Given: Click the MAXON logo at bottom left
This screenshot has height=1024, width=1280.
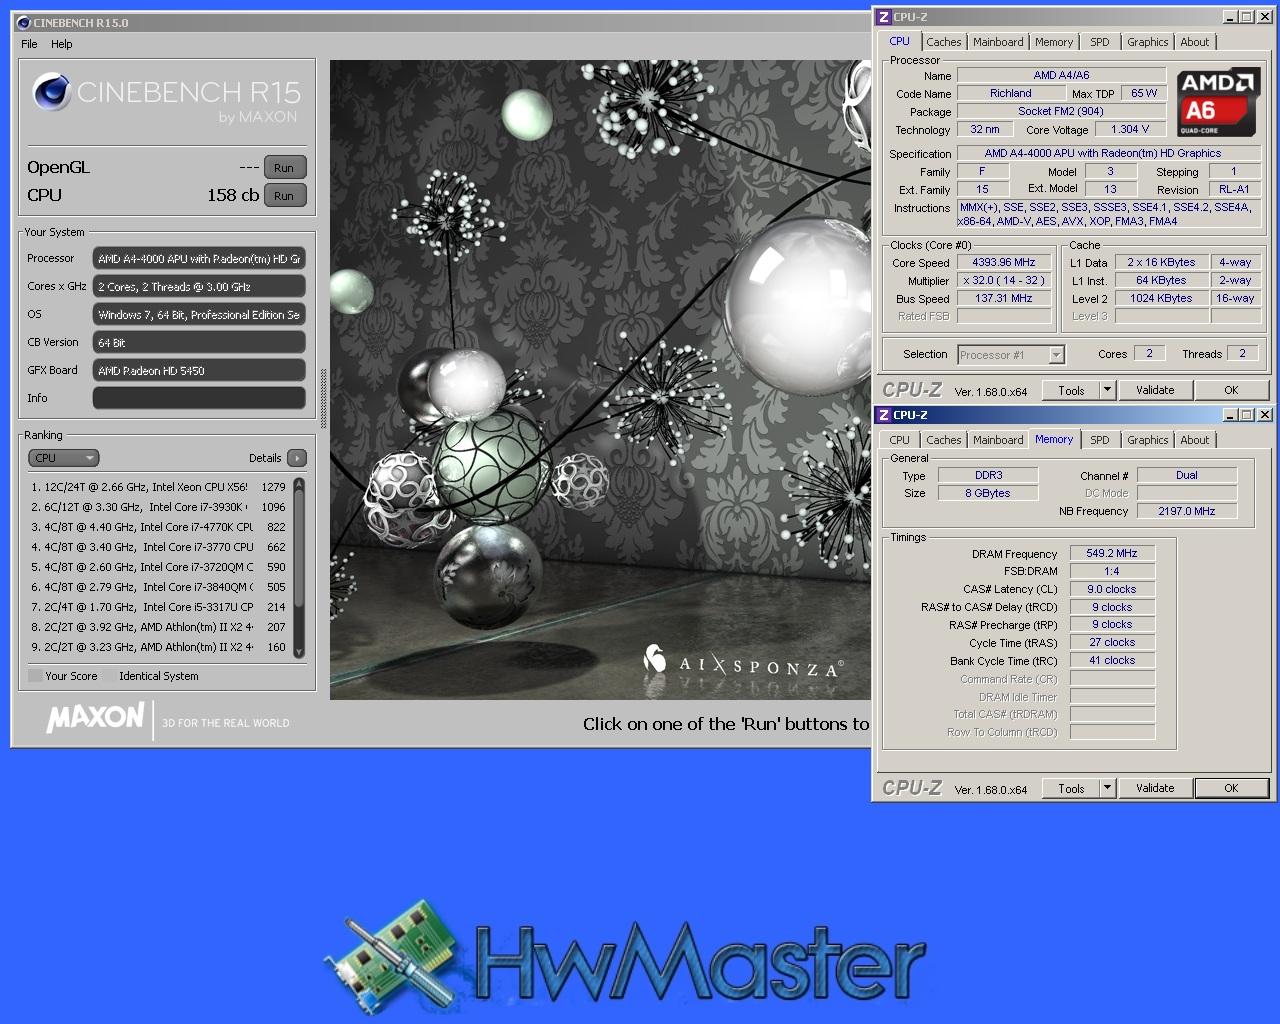Looking at the screenshot, I should click(x=96, y=717).
